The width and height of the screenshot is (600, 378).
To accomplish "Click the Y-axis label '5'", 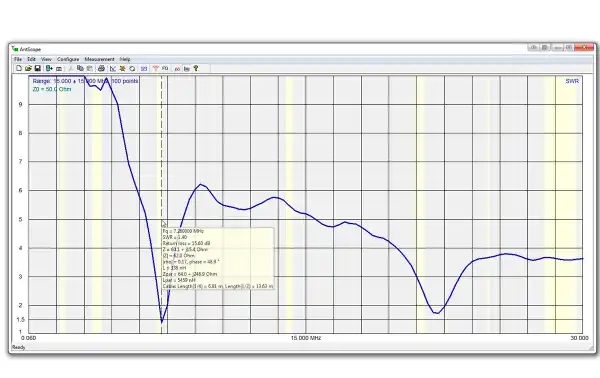I will point(21,220).
